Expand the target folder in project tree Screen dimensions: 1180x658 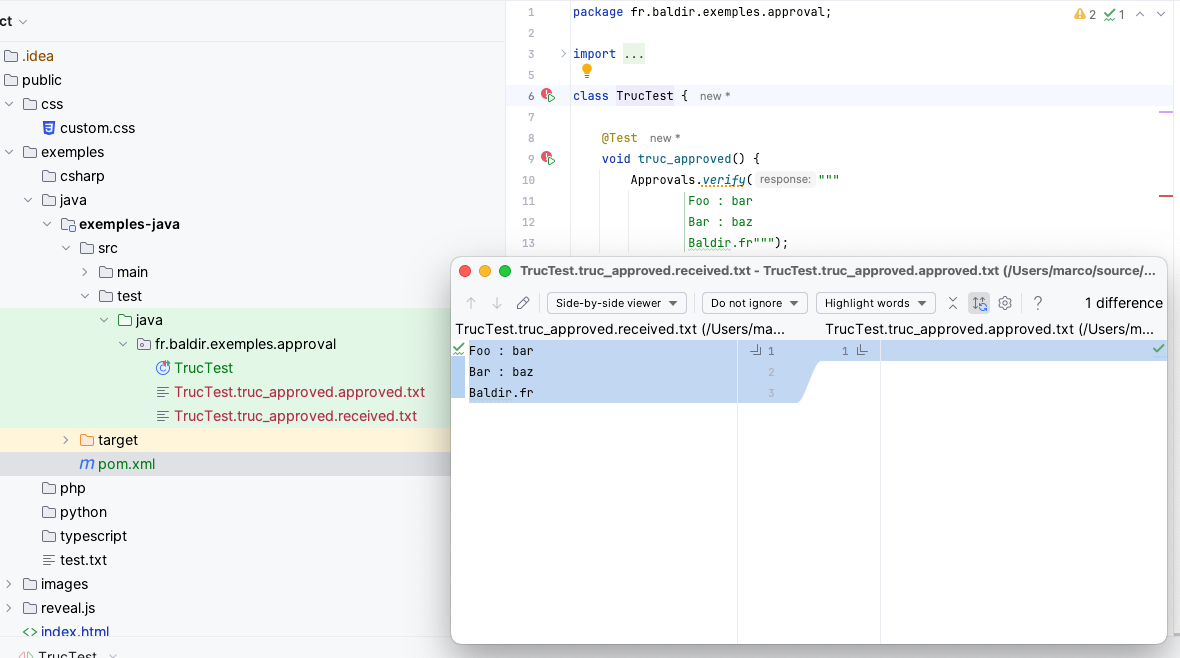[65, 440]
